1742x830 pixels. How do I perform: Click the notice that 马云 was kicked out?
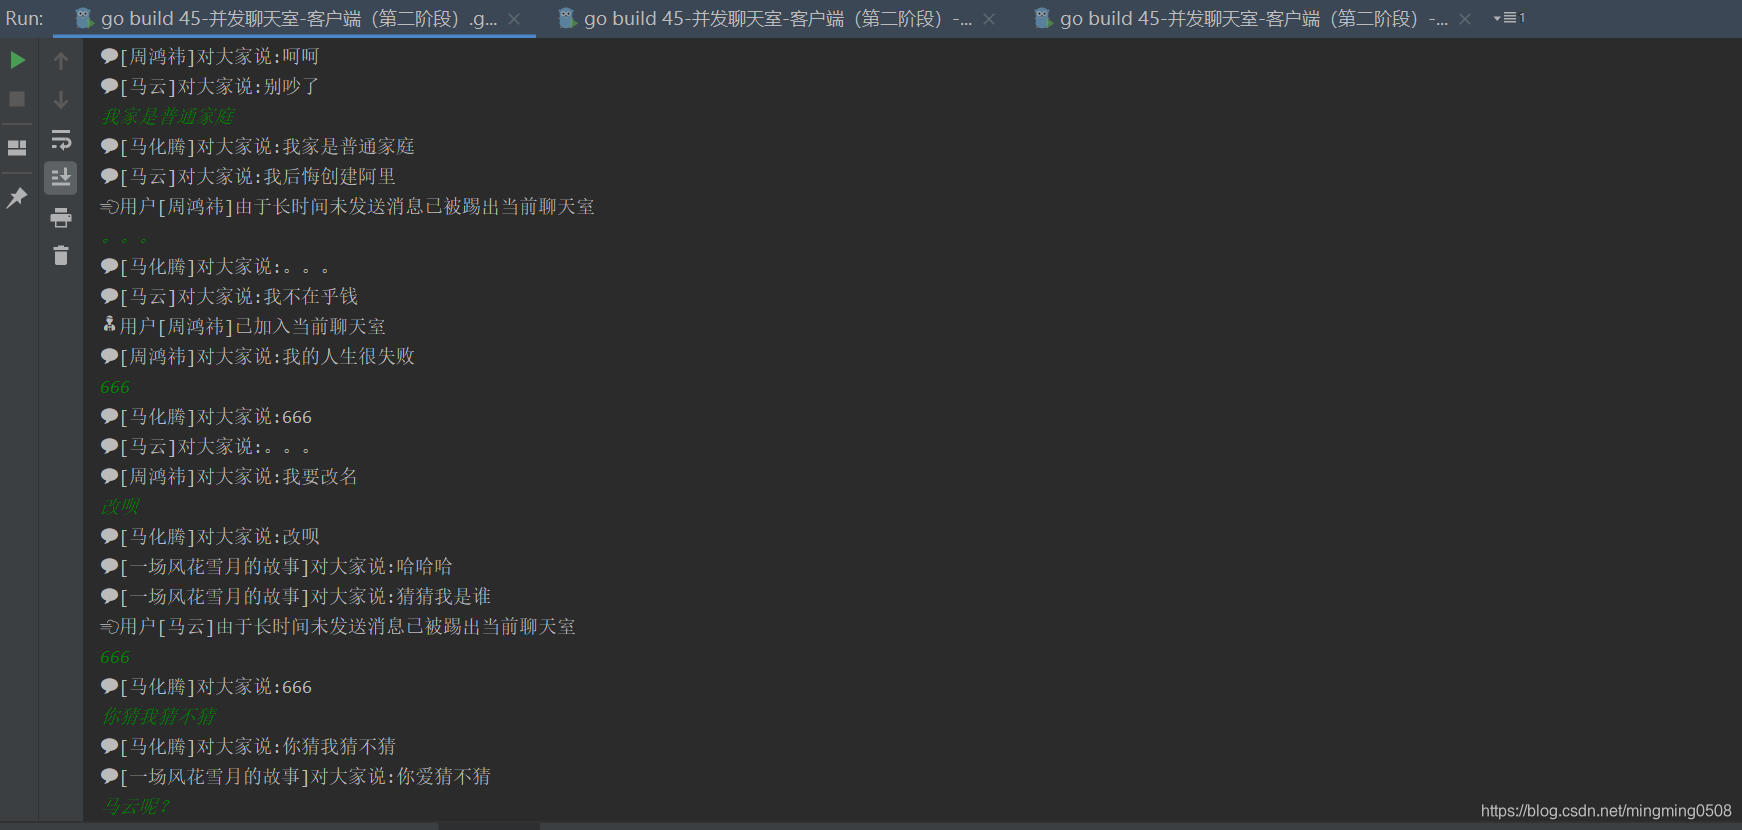tap(338, 627)
